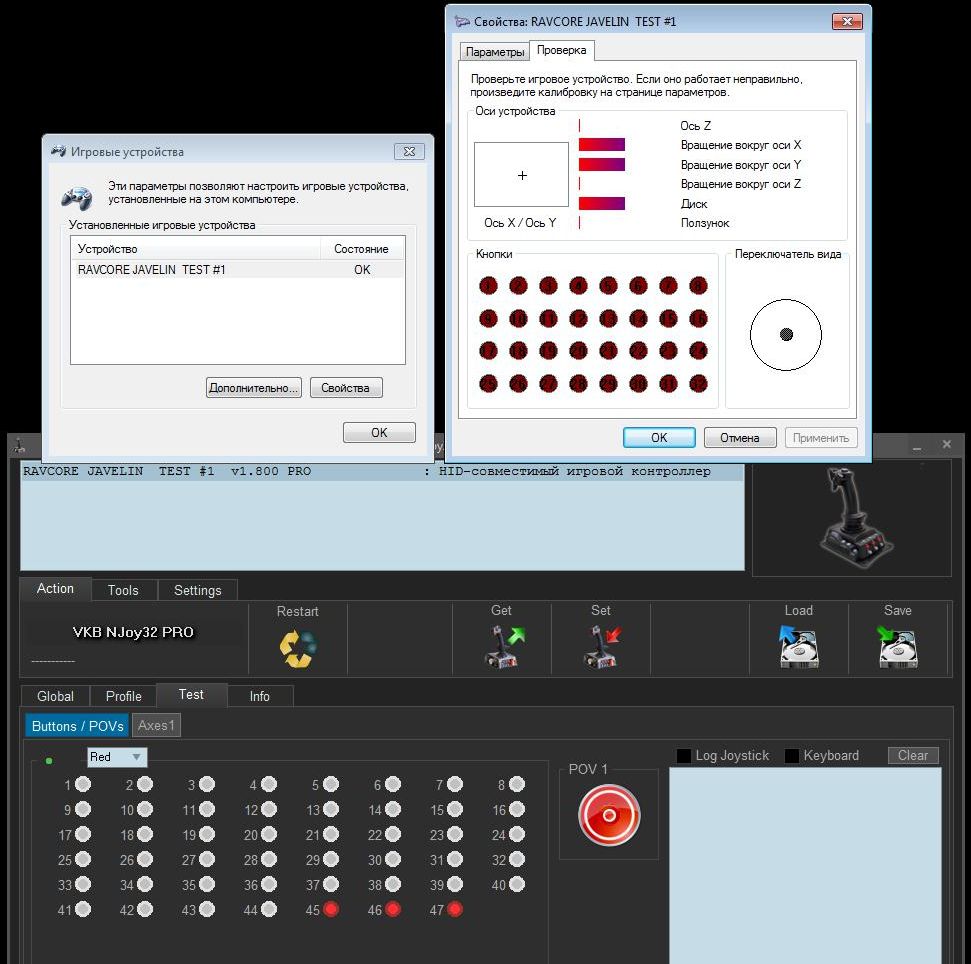This screenshot has width=971, height=964.
Task: Switch to the Параметры tab
Action: (x=495, y=52)
